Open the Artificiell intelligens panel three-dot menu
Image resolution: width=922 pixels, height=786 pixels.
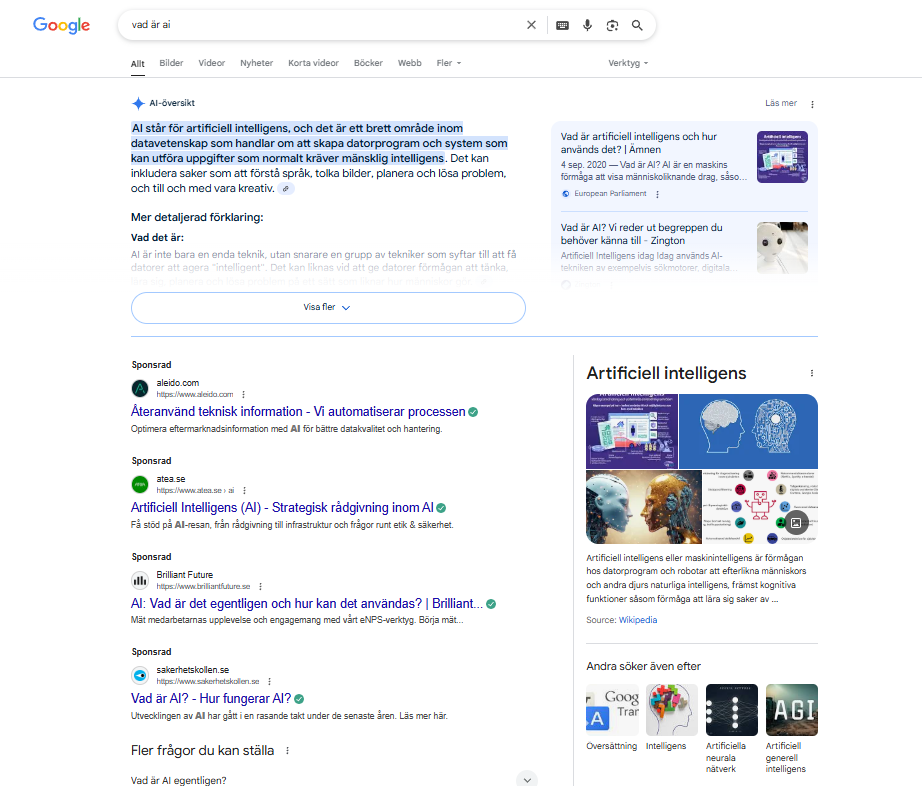click(x=811, y=373)
